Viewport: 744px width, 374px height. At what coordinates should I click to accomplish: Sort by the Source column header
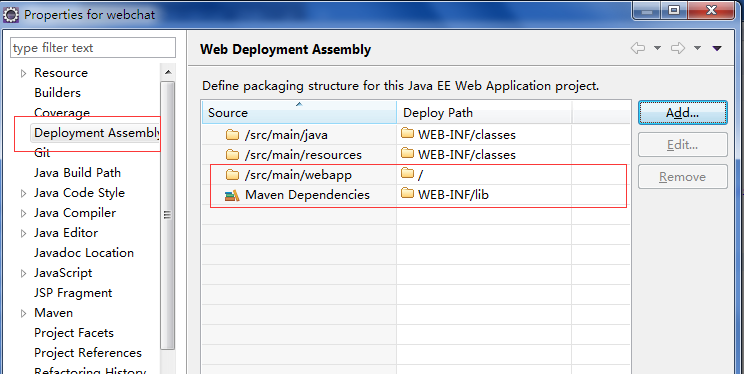pyautogui.click(x=299, y=112)
